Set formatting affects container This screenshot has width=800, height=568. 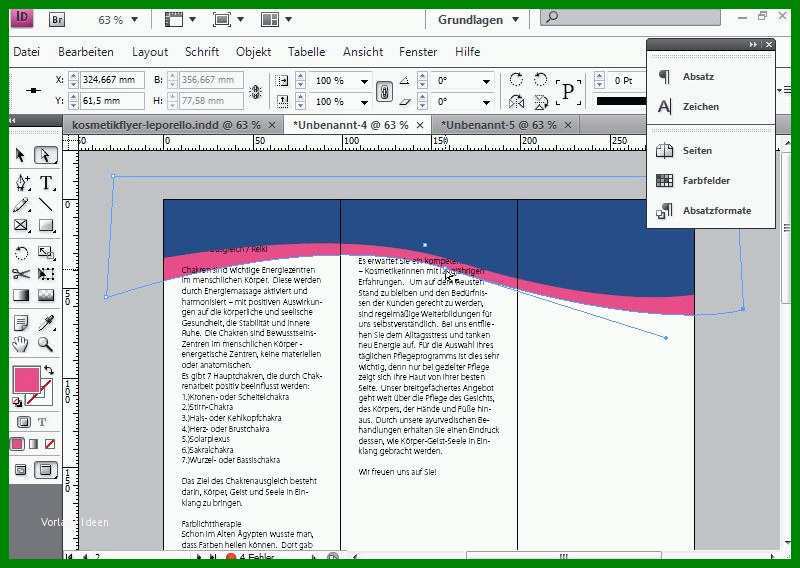tap(23, 422)
